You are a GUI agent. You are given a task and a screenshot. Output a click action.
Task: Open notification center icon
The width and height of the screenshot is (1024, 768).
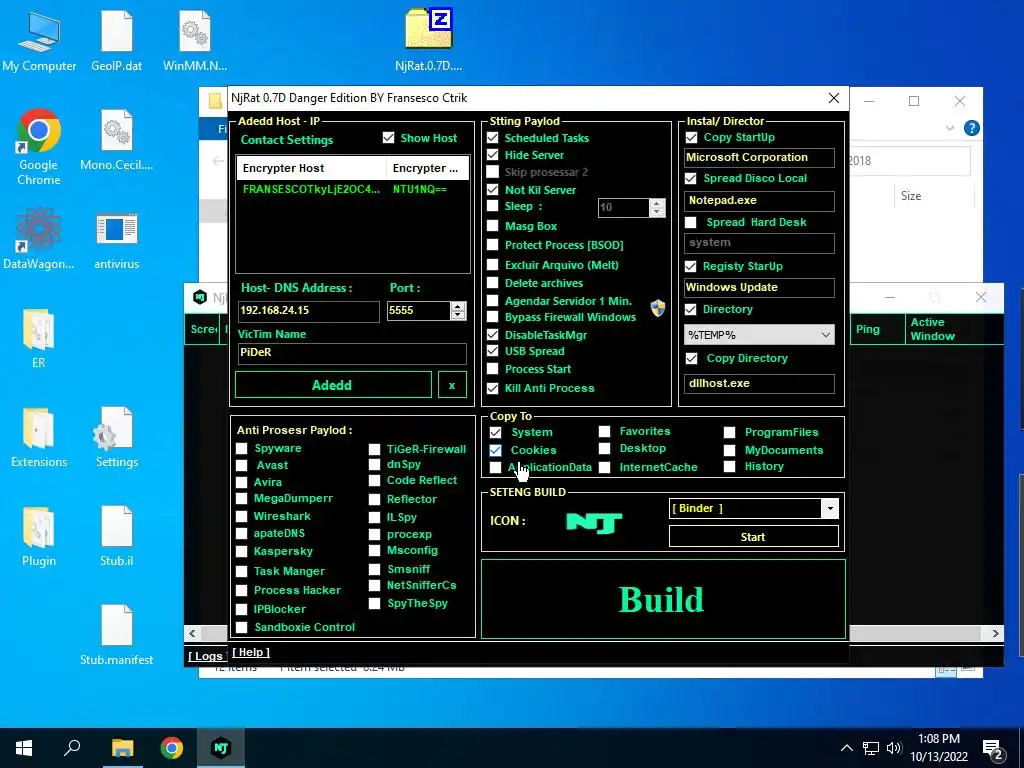pyautogui.click(x=993, y=749)
